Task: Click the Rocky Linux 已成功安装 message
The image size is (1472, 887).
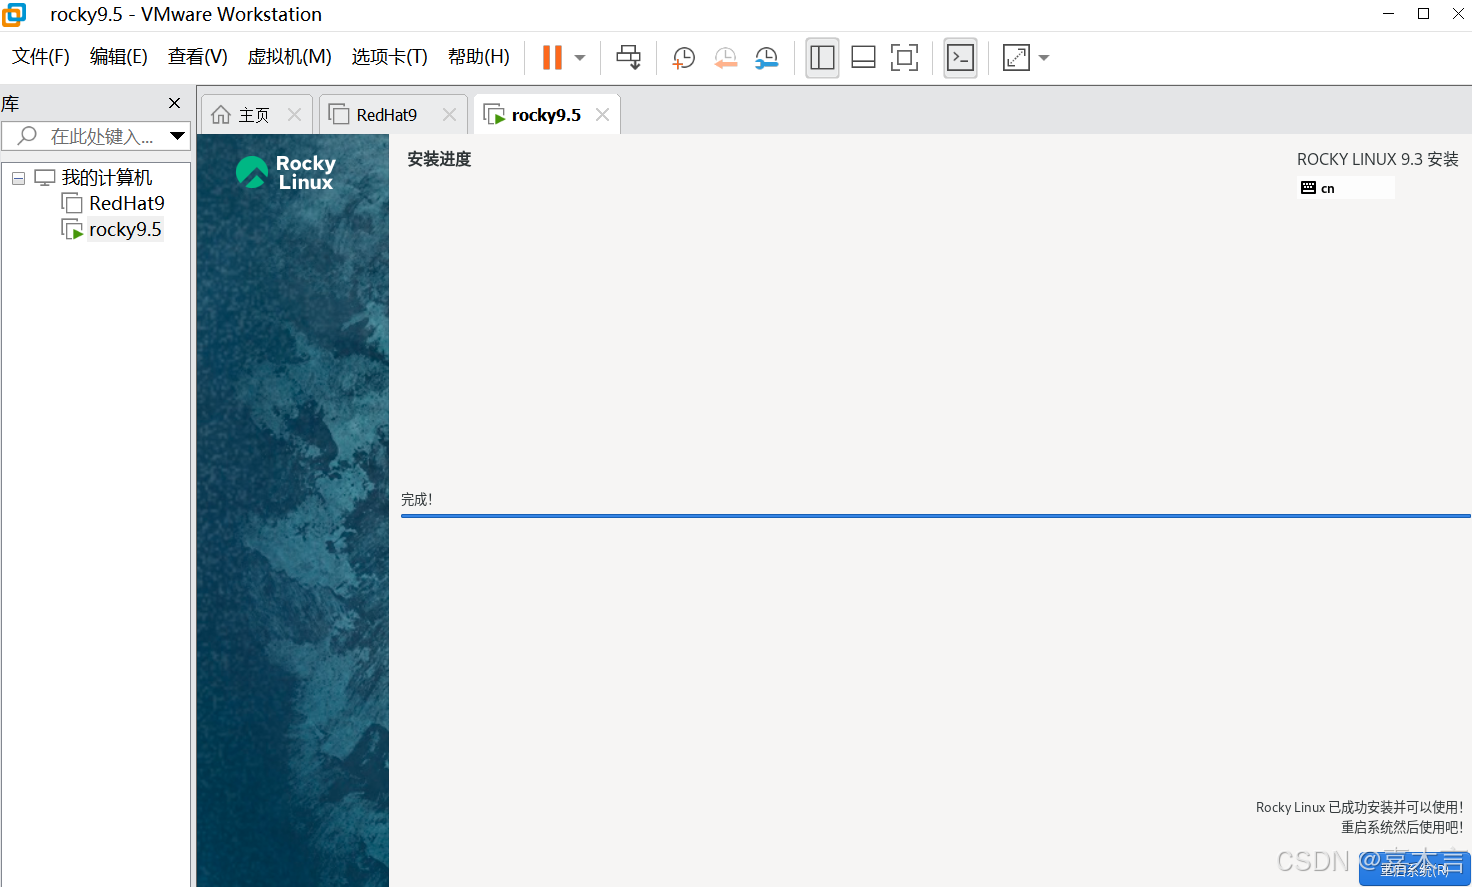Action: click(1359, 807)
